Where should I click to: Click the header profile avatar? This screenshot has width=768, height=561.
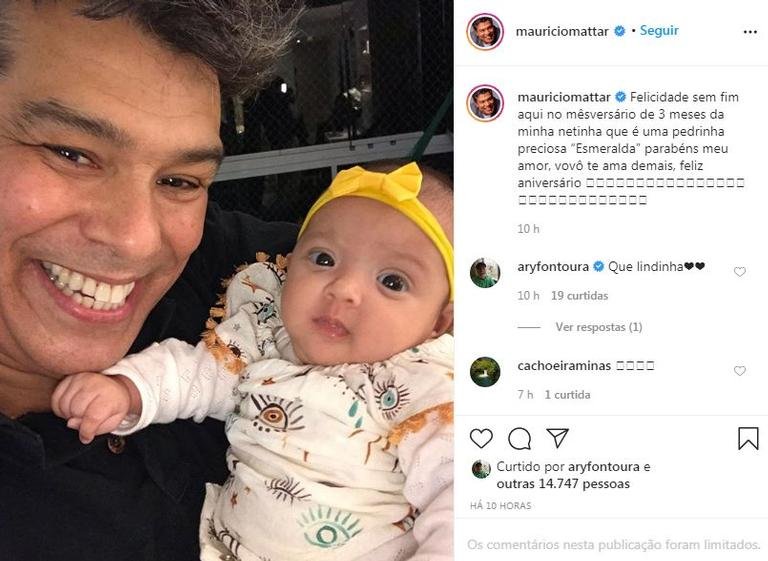coord(485,32)
